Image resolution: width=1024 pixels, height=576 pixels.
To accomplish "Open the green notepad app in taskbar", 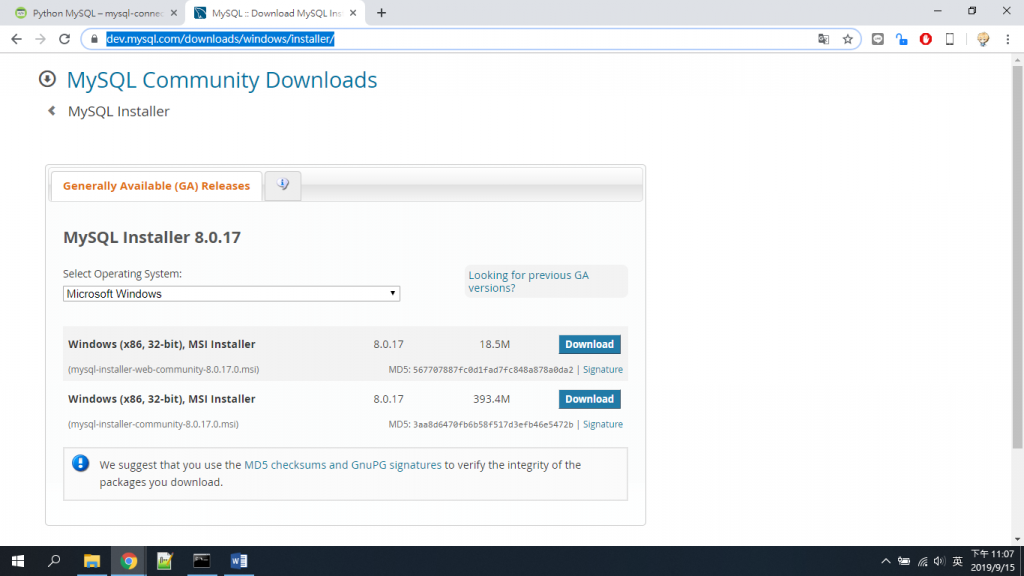I will pyautogui.click(x=165, y=561).
